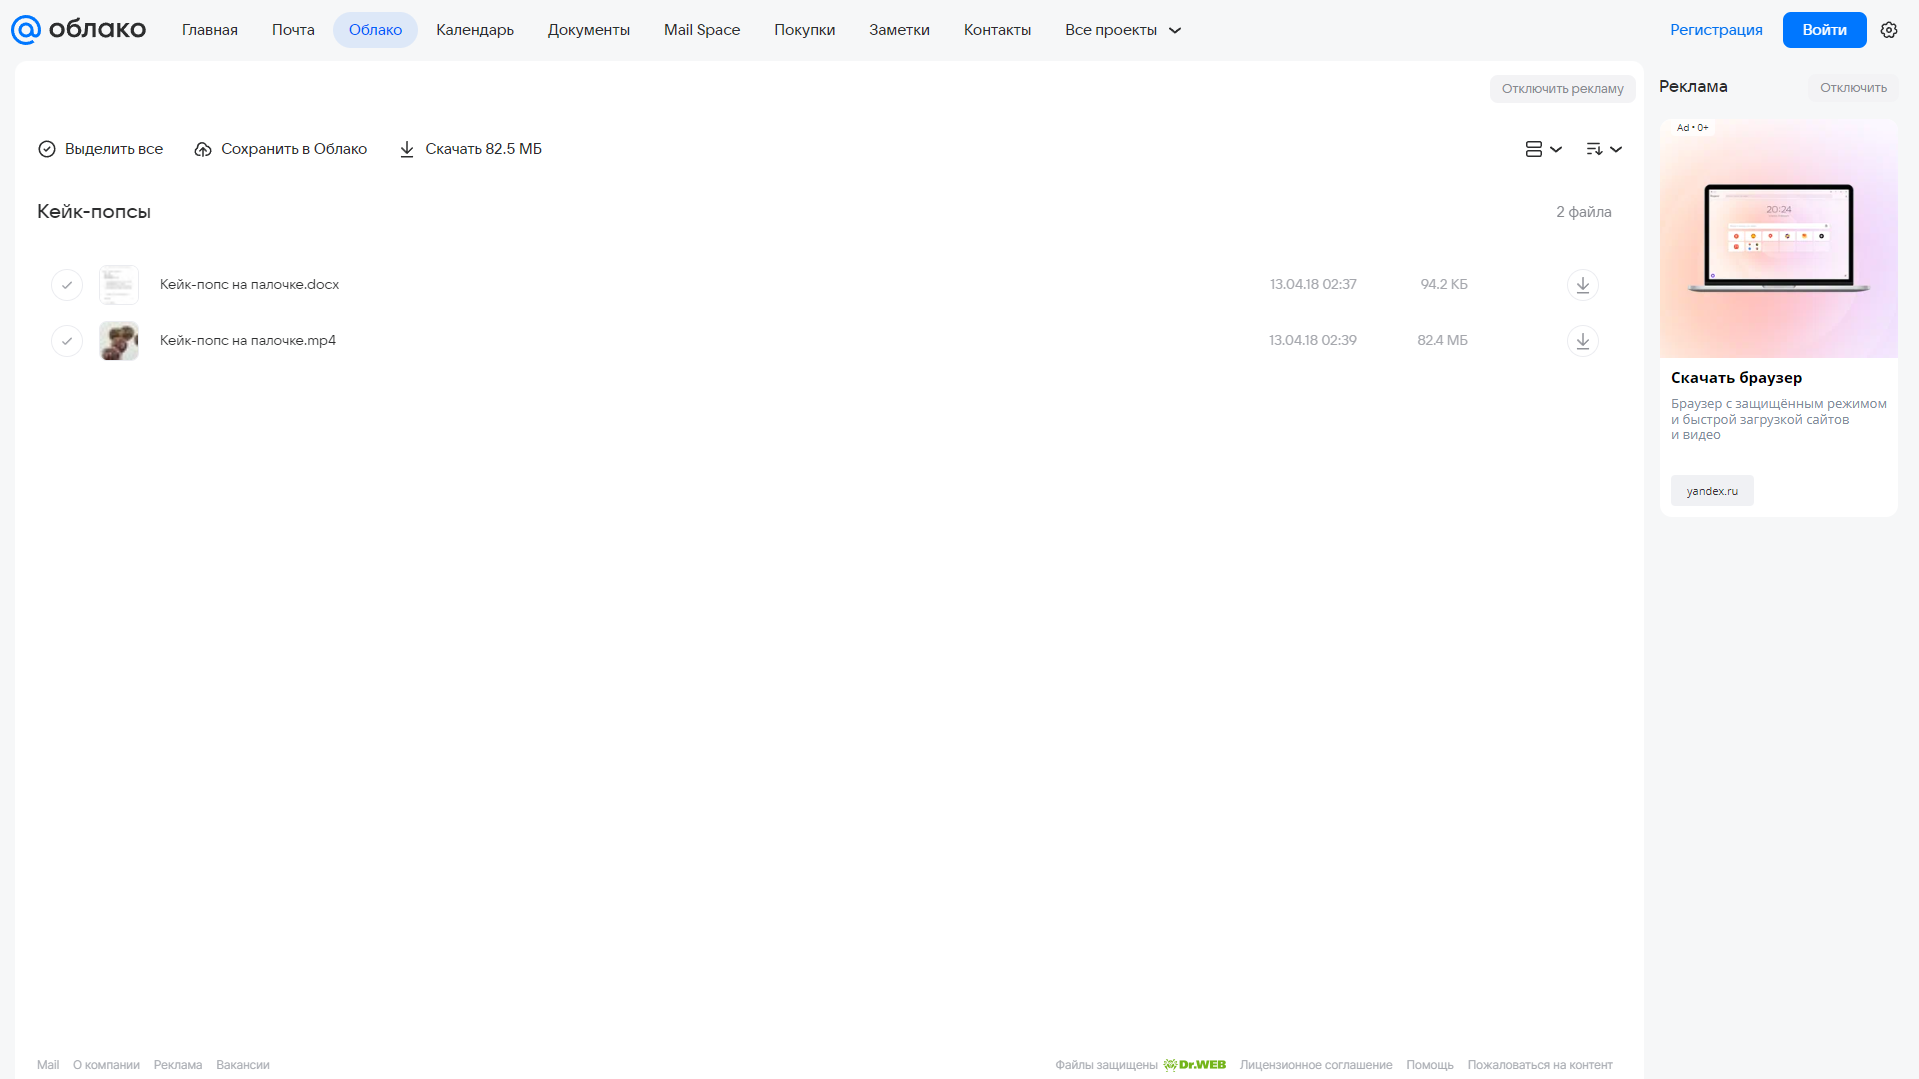Open the mp4 video thumbnail
Image resolution: width=1919 pixels, height=1079 pixels.
tap(119, 341)
